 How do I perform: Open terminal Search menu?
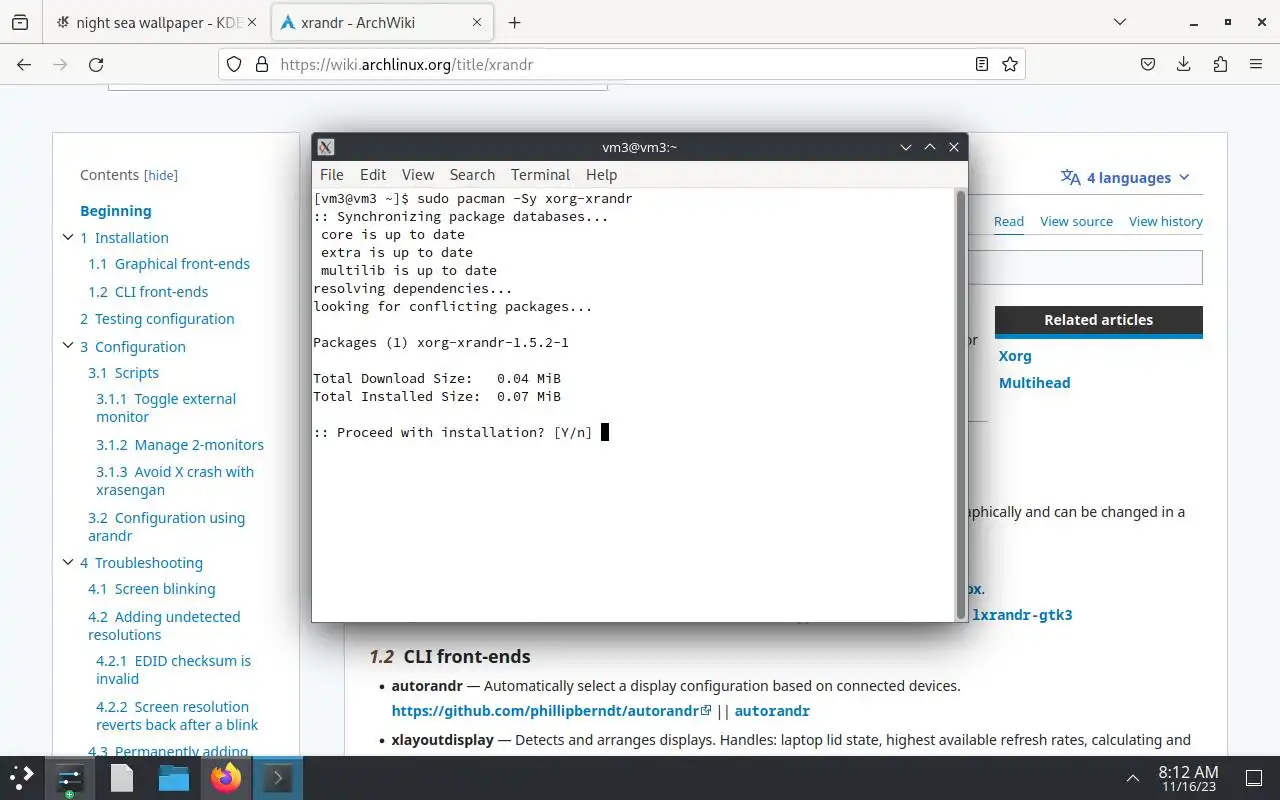click(472, 174)
